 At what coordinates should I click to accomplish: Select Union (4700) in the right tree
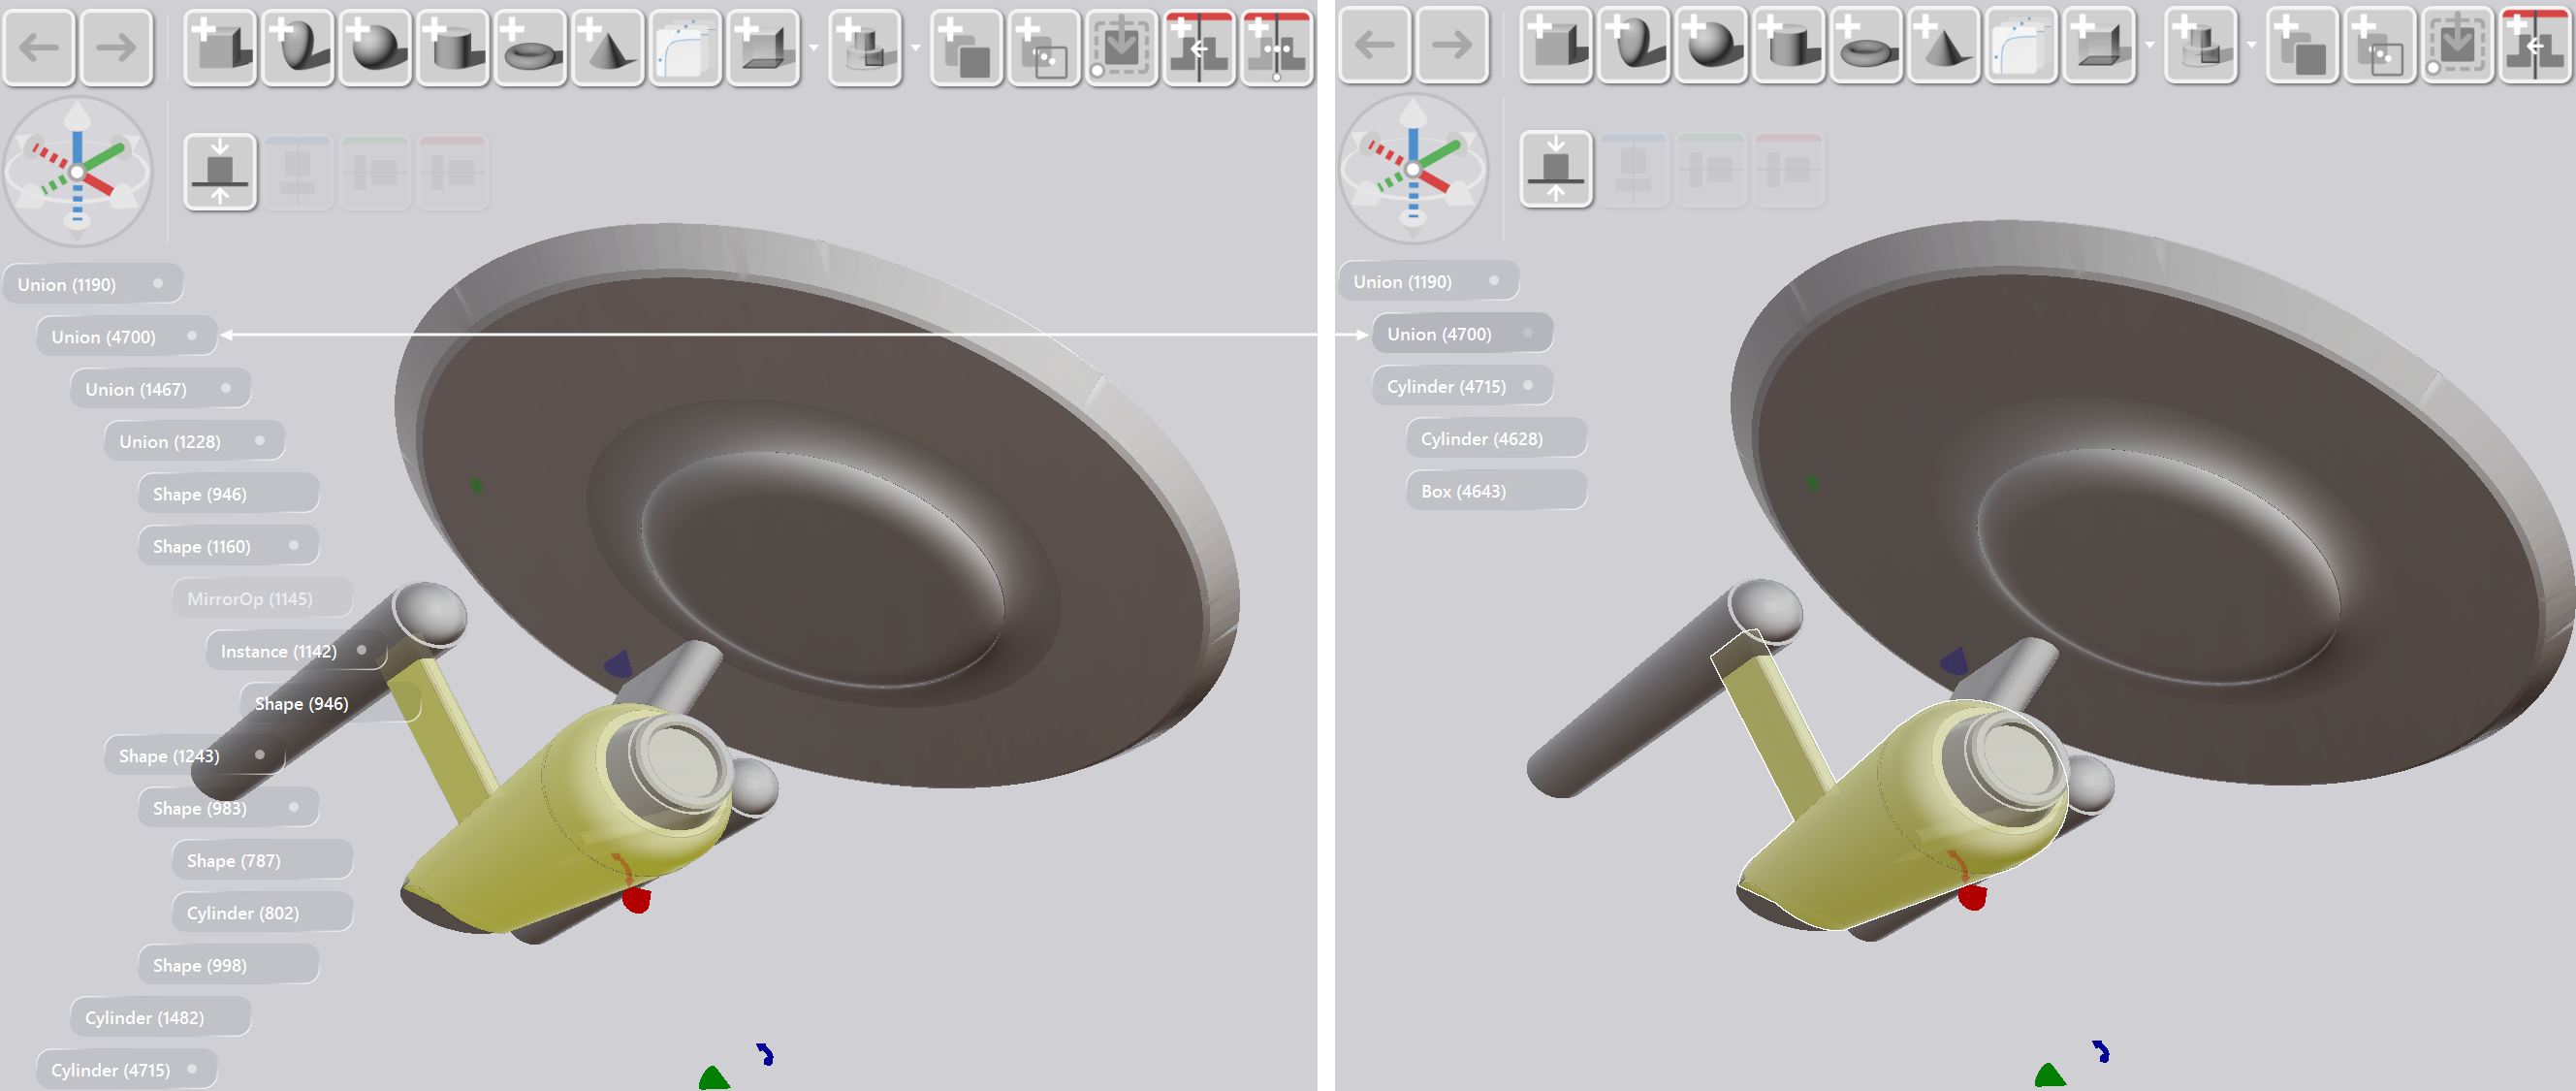[x=1462, y=334]
